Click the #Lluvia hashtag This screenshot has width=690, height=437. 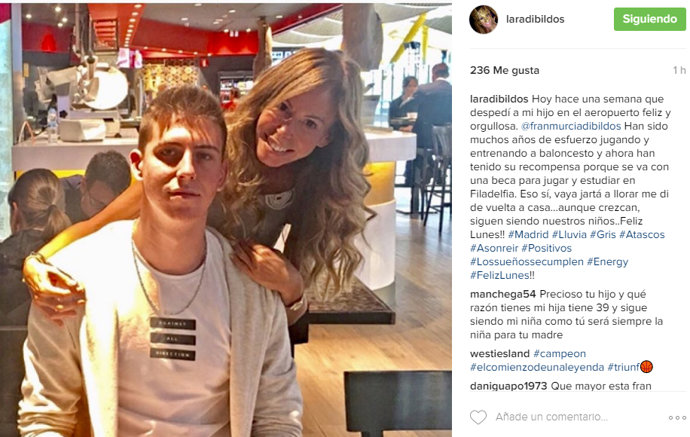tap(569, 235)
